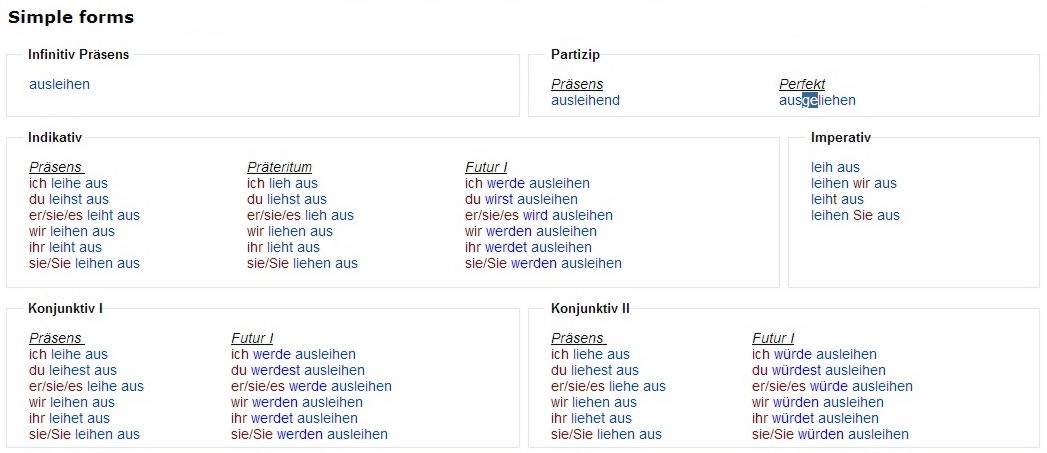Screen dimensions: 1047x453
Task: Click 'ich leihe aus' in Indikativ Präsens
Action: [68, 183]
